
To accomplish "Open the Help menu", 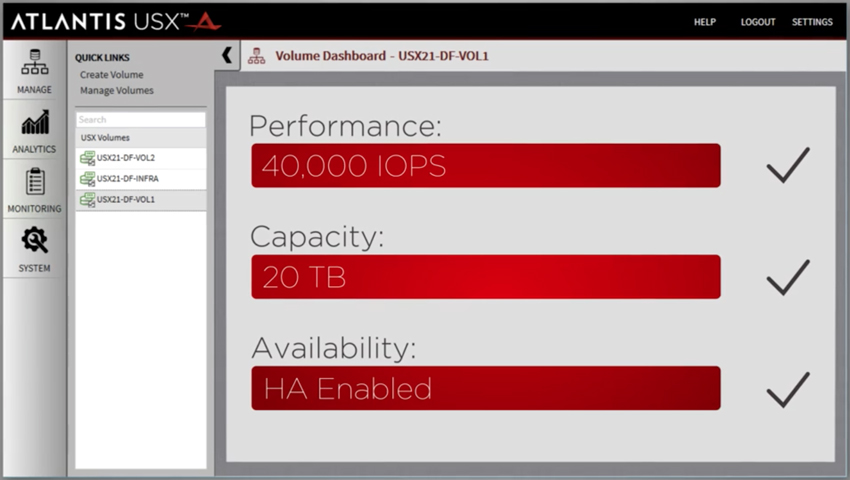I will [x=705, y=22].
